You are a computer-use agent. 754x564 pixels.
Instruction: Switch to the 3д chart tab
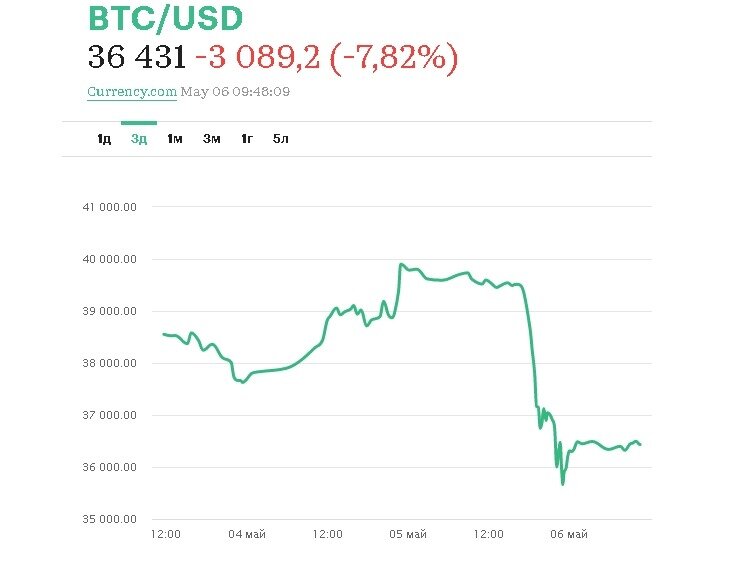(139, 138)
